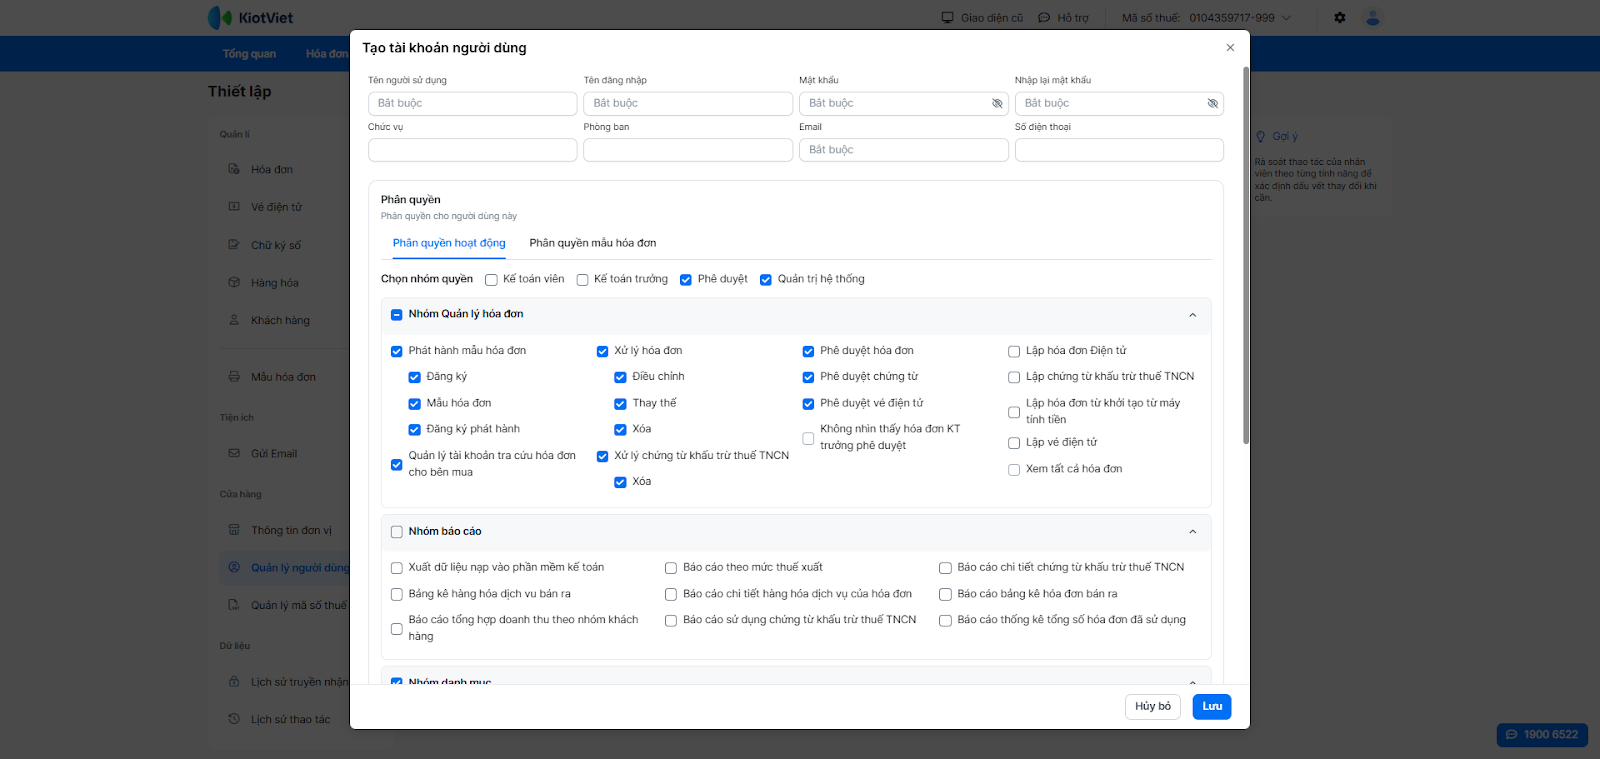
Task: Collapse the Nhóm báo cáo section
Action: [x=1192, y=532]
